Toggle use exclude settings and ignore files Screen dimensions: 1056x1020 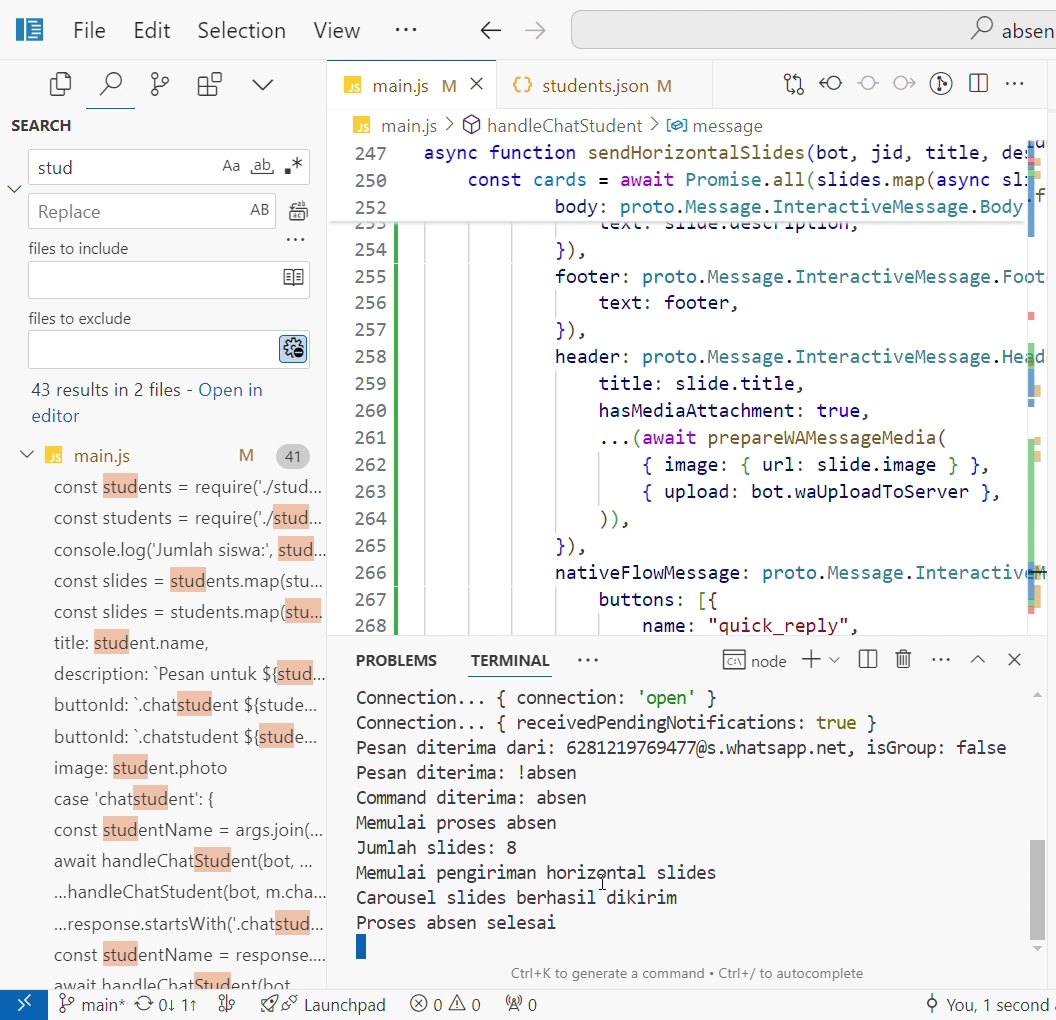293,349
